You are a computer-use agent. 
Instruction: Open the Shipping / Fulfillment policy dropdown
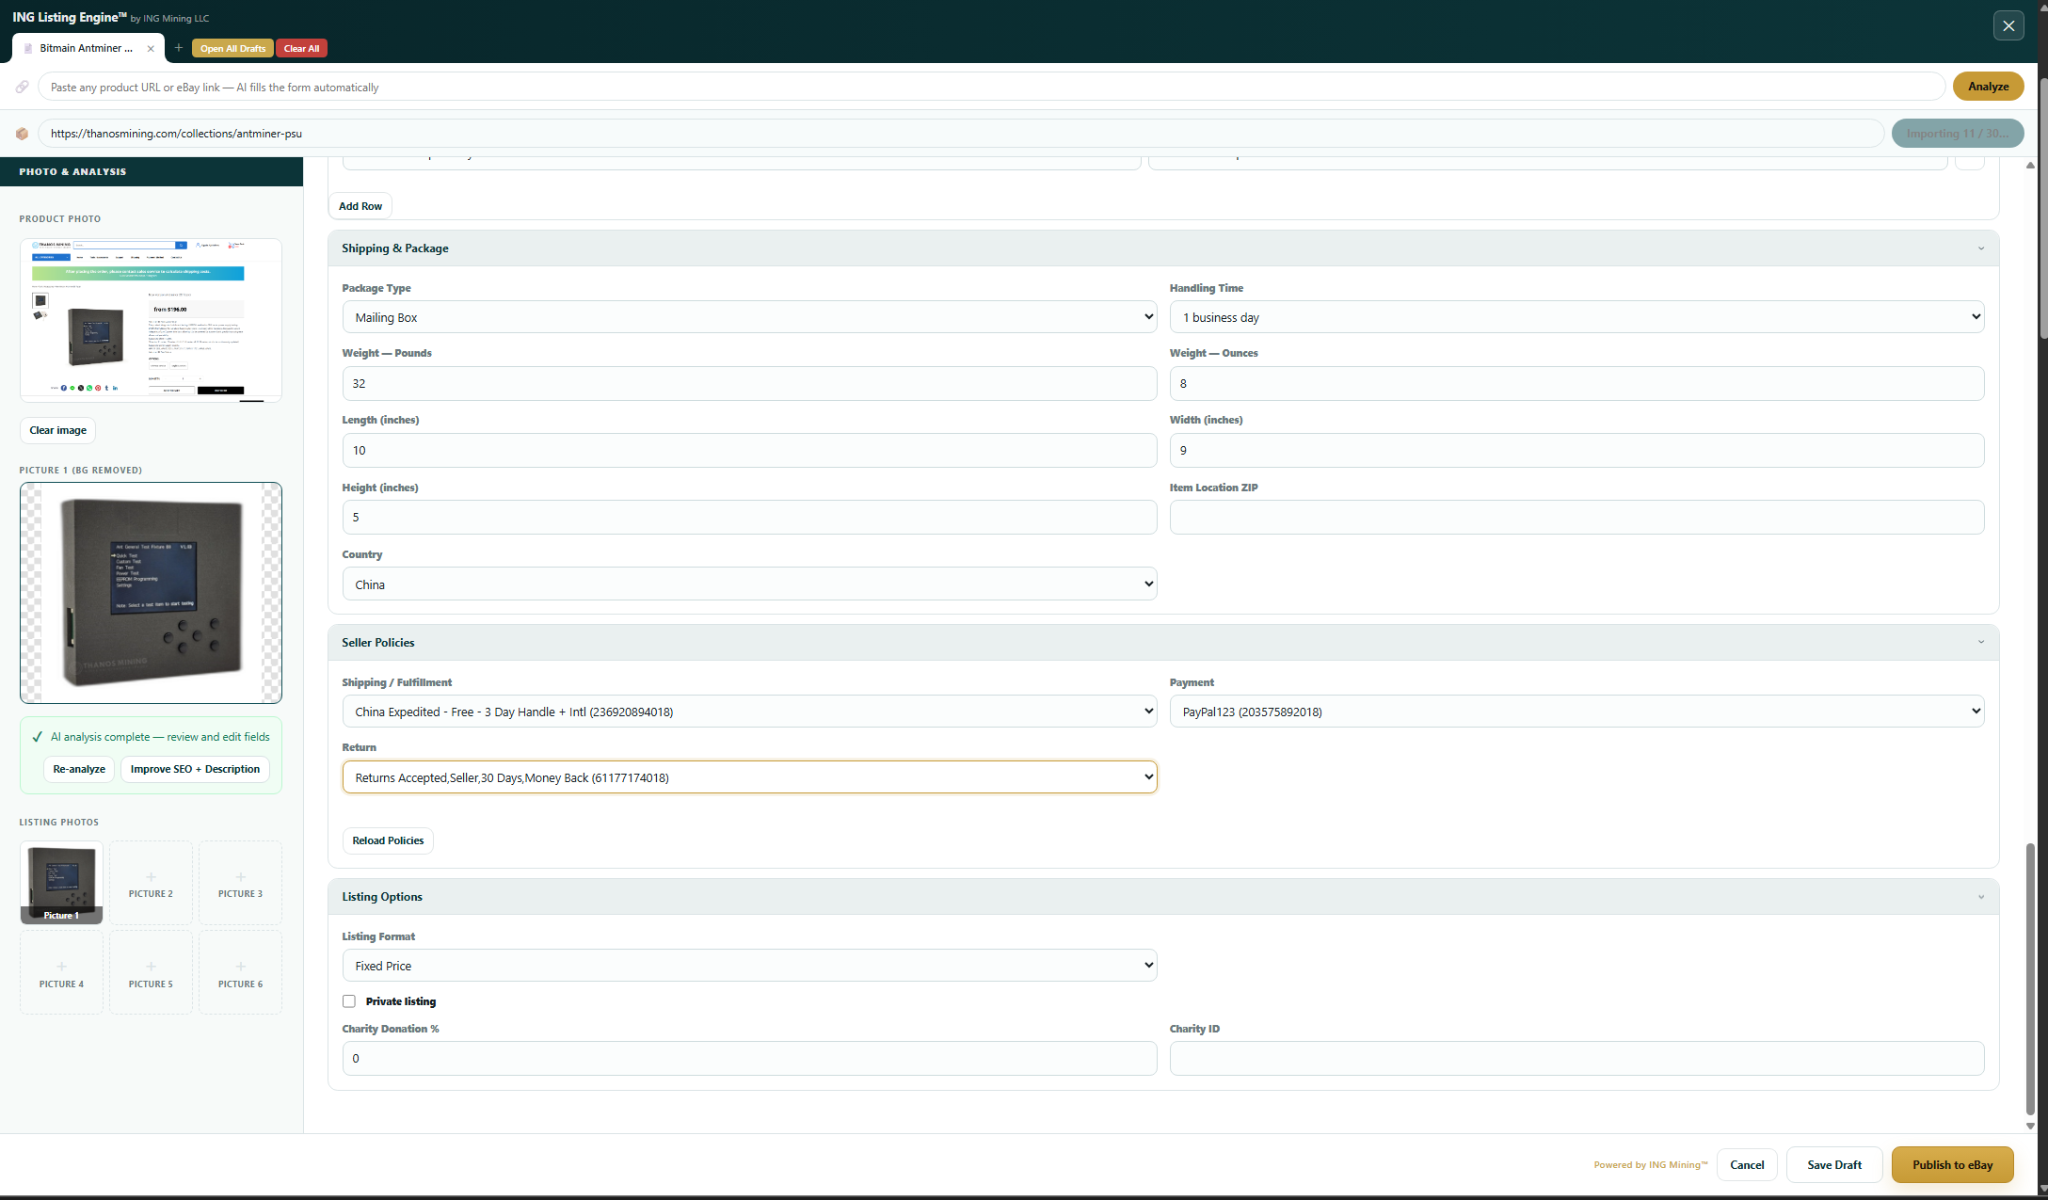pyautogui.click(x=749, y=711)
